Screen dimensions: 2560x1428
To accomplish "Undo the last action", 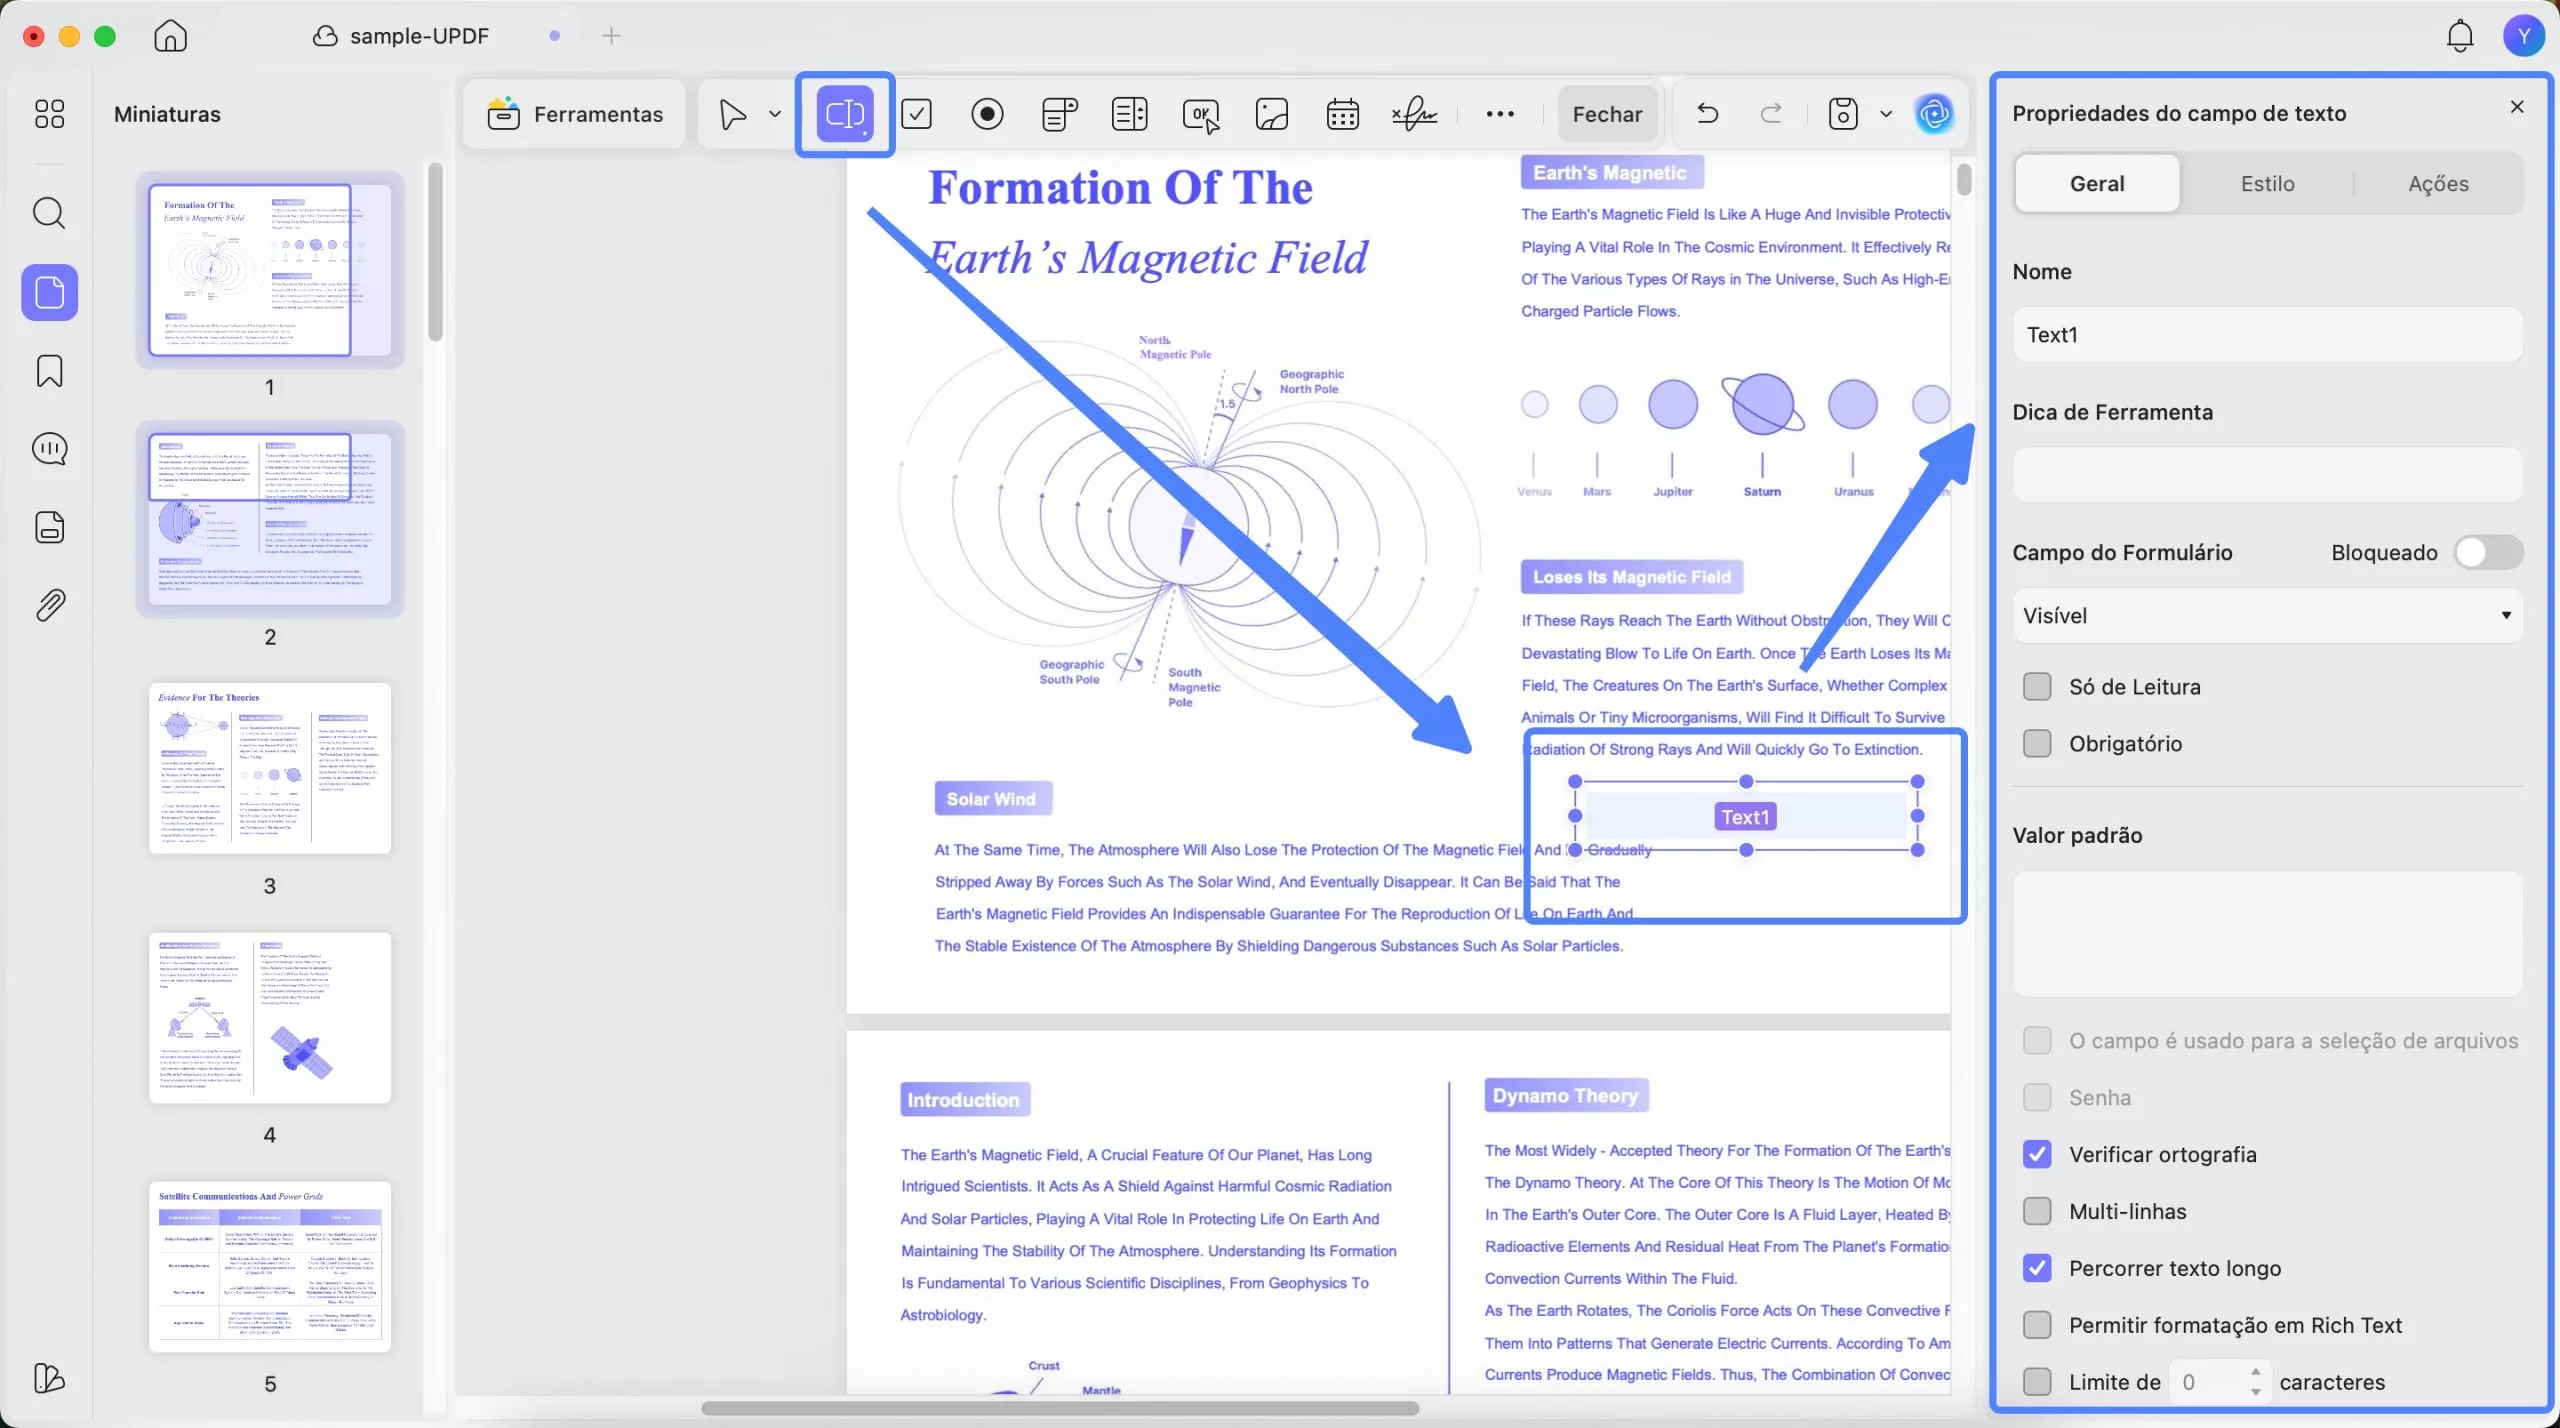I will pyautogui.click(x=1708, y=113).
